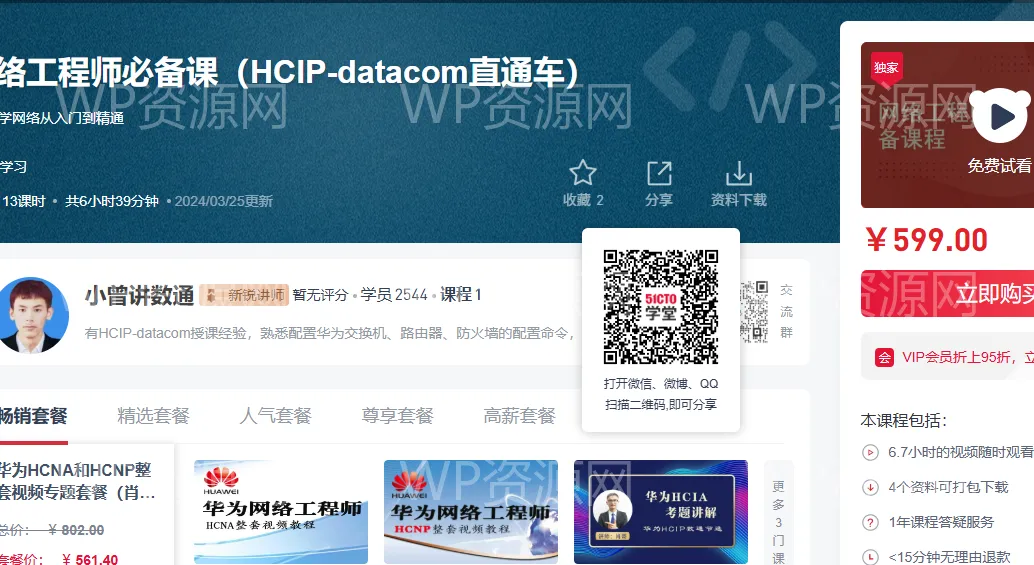Click the 学员 2544 count

(394, 295)
